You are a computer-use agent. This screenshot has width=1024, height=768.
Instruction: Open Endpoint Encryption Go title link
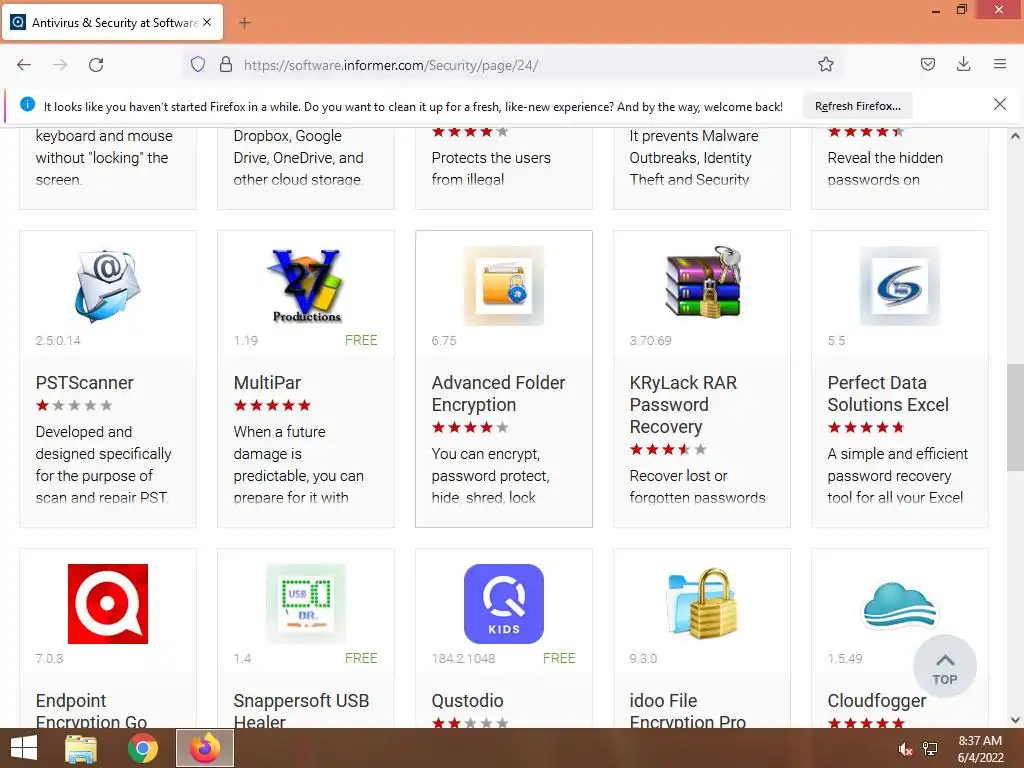(91, 711)
